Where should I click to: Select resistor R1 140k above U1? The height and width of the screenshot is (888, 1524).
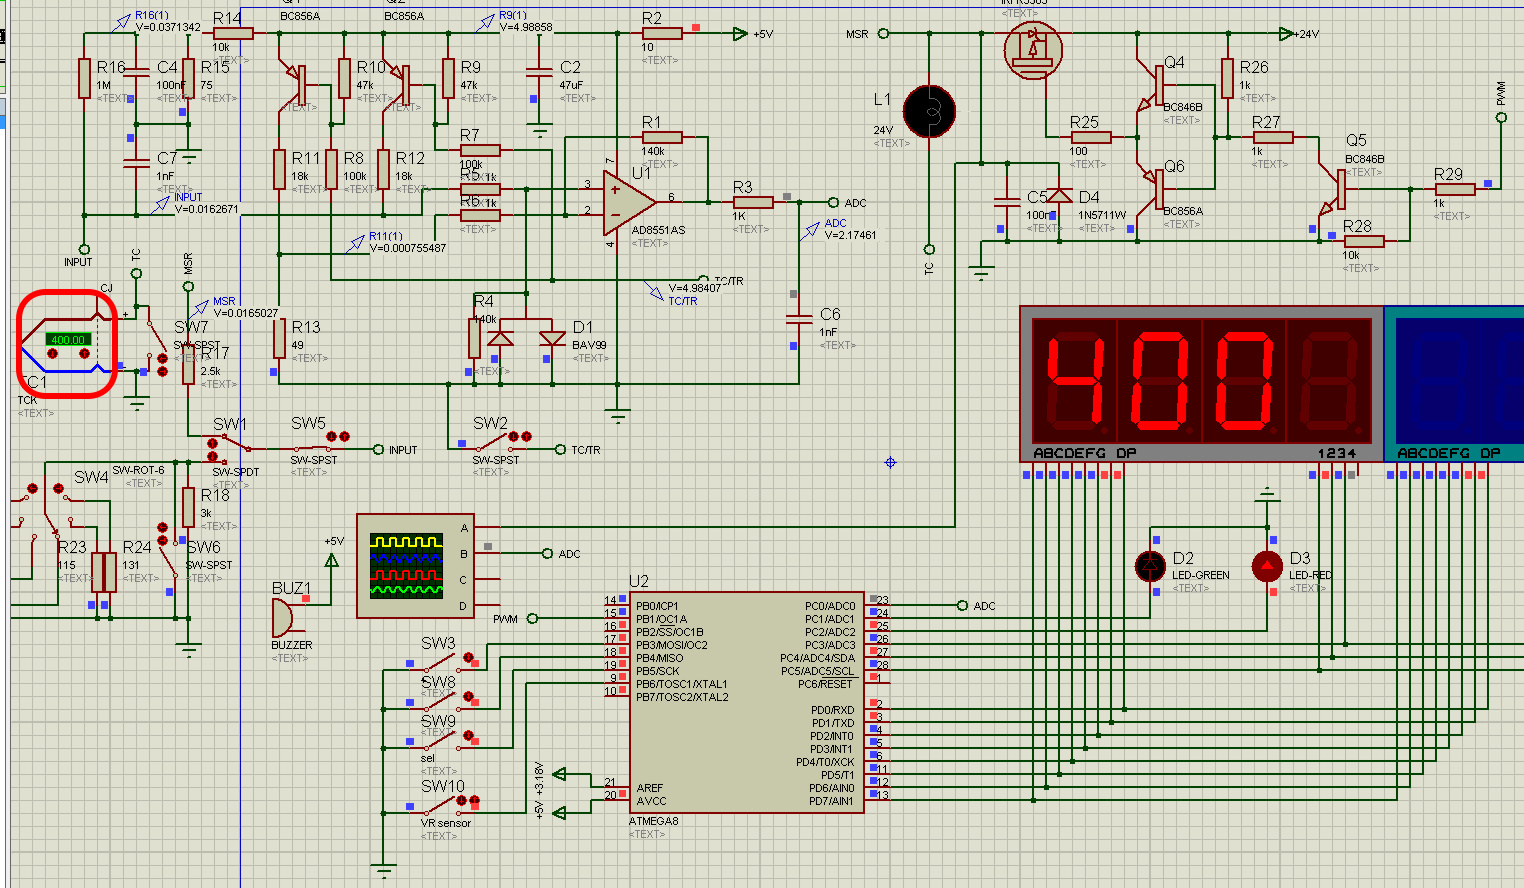pyautogui.click(x=661, y=137)
